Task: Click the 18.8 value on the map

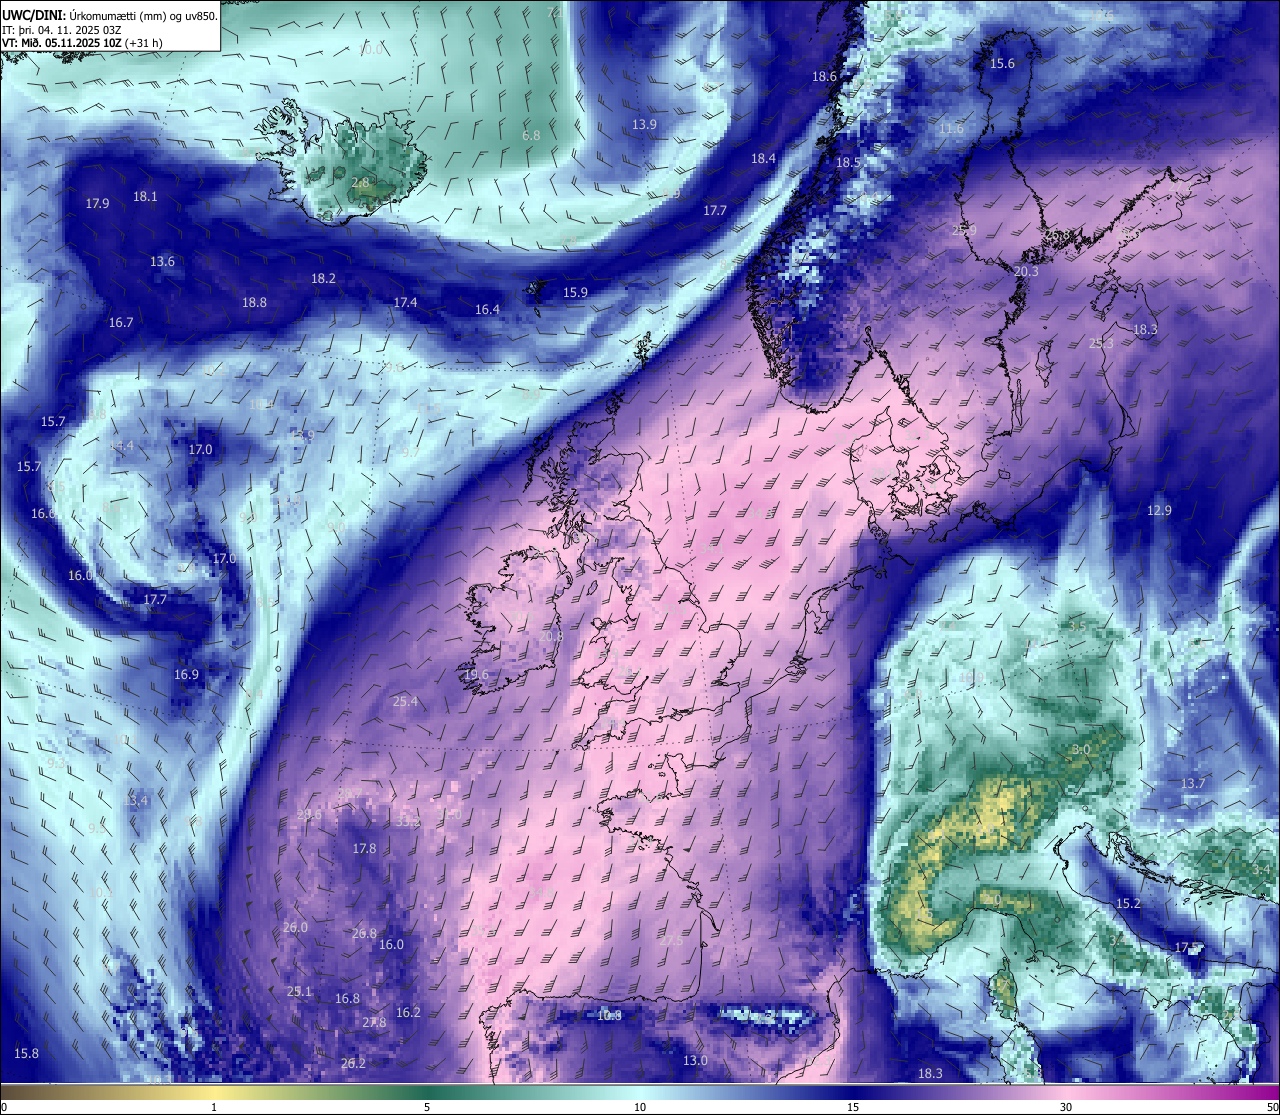Action: click(x=254, y=303)
